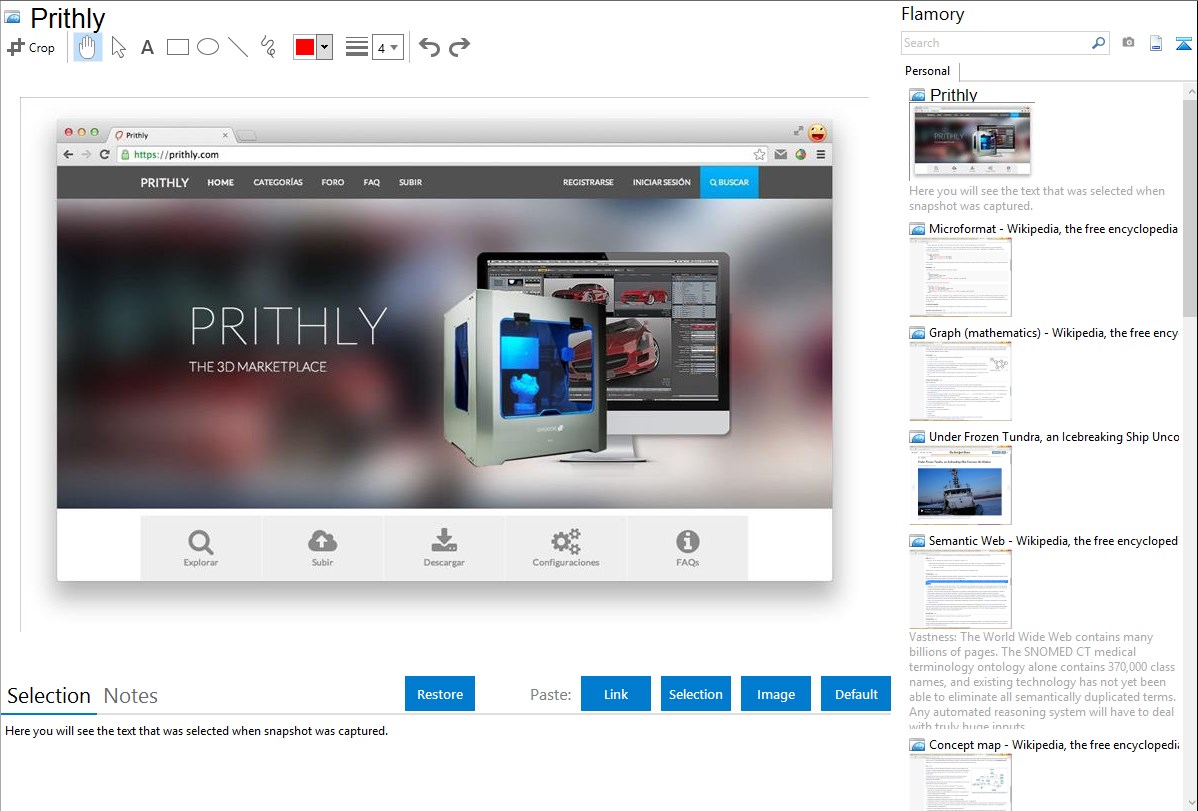Click the Subir cloud upload icon
This screenshot has width=1198, height=811.
pyautogui.click(x=322, y=541)
